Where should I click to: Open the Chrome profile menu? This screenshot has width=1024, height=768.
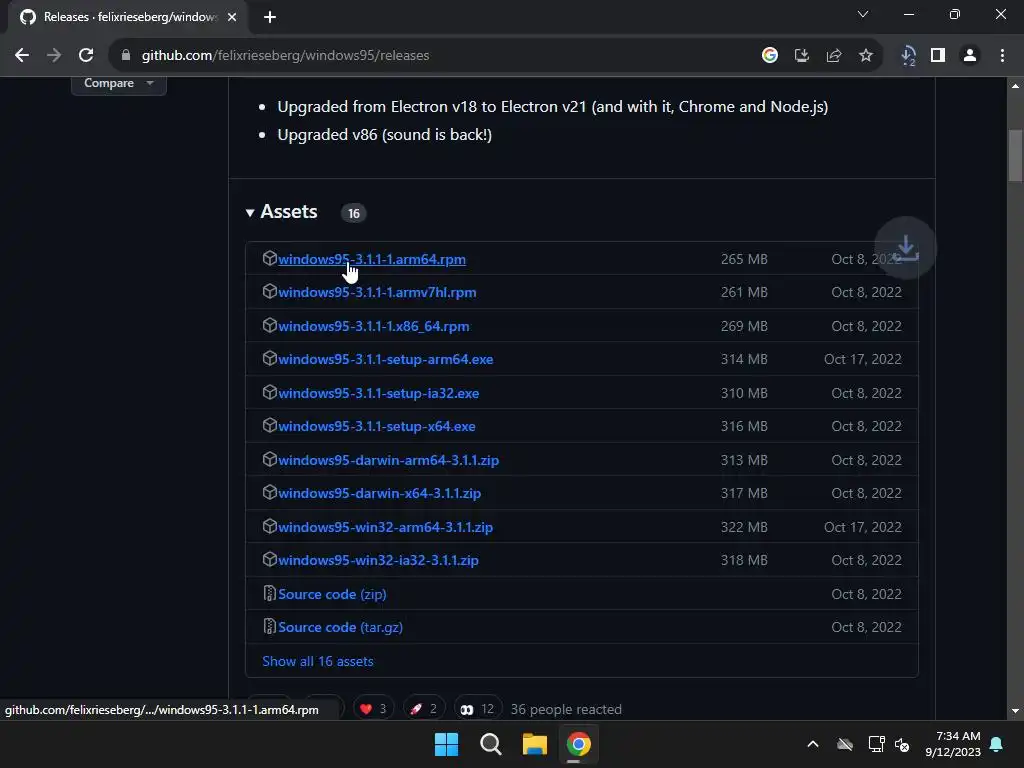click(970, 56)
